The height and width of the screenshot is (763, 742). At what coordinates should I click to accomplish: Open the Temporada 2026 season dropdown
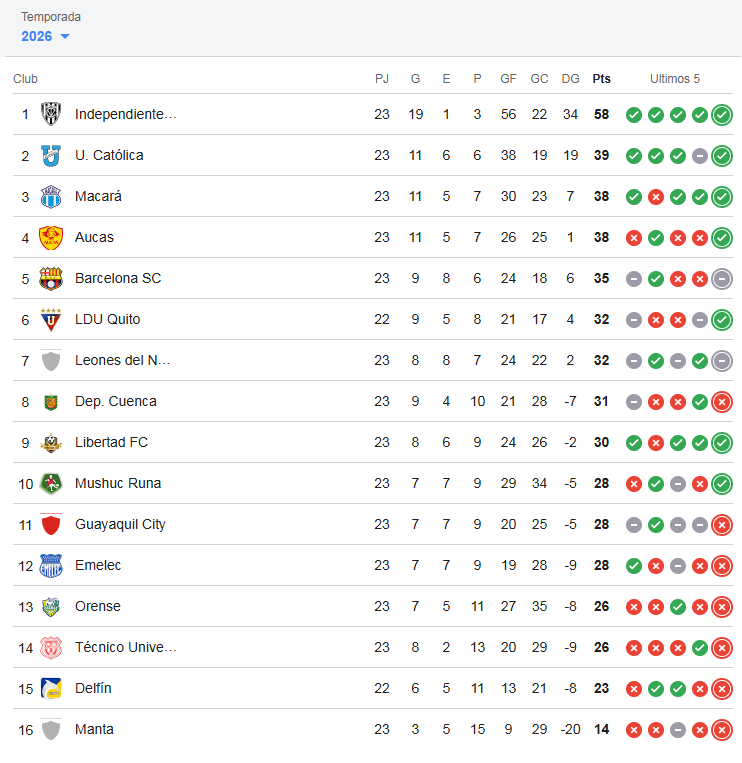pyautogui.click(x=45, y=36)
